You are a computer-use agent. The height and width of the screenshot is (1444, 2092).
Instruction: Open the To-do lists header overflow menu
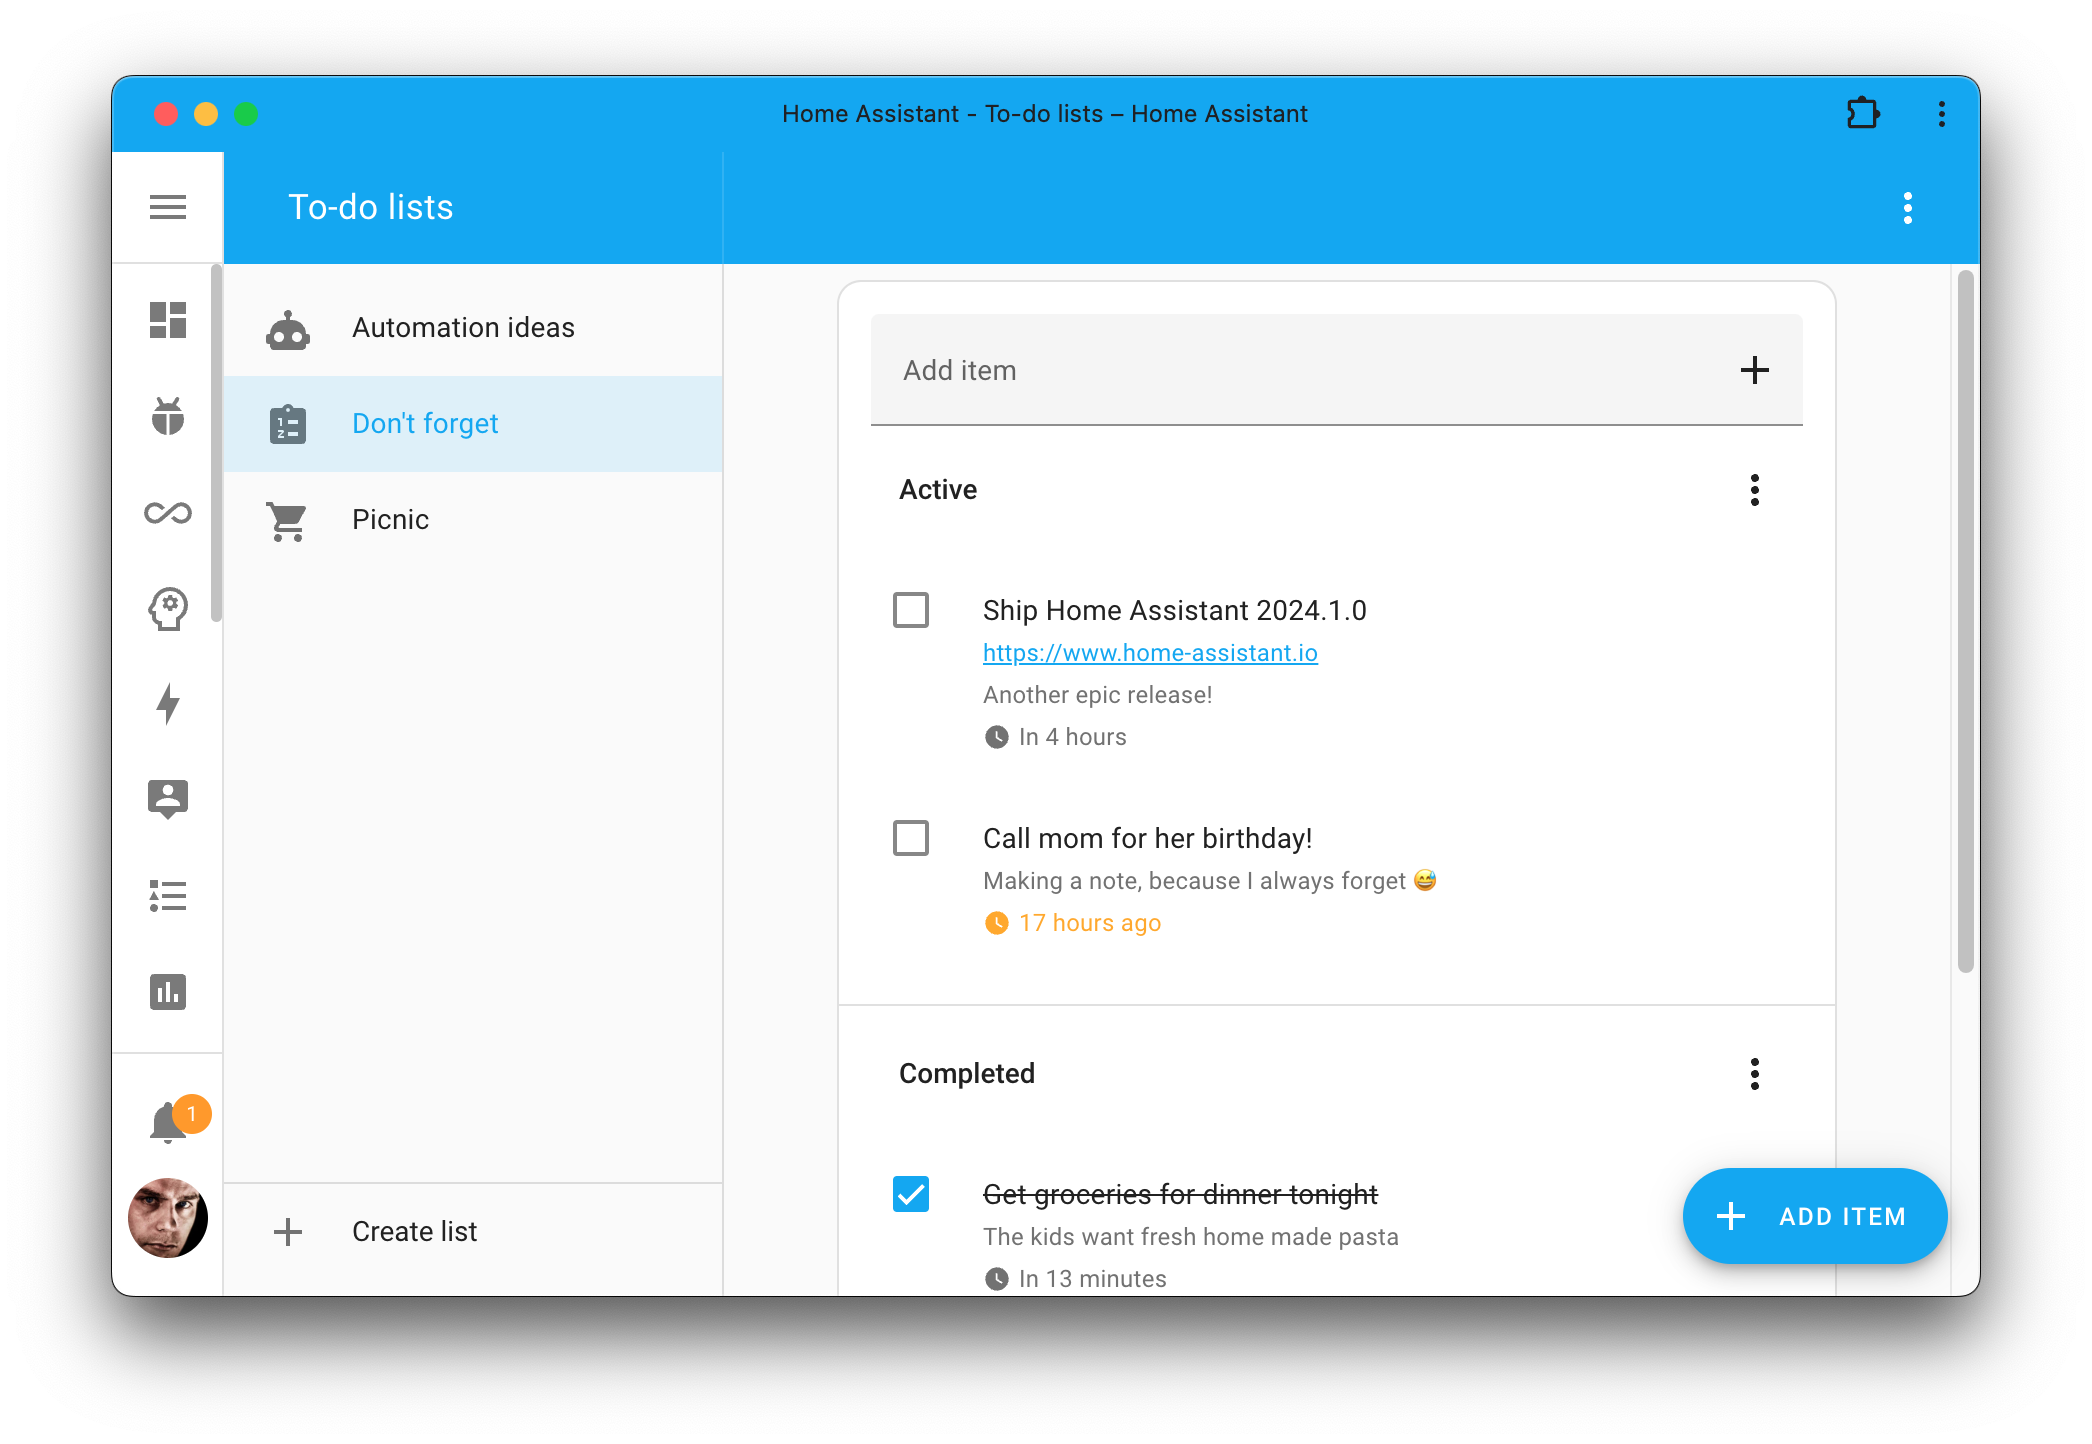click(x=1907, y=207)
